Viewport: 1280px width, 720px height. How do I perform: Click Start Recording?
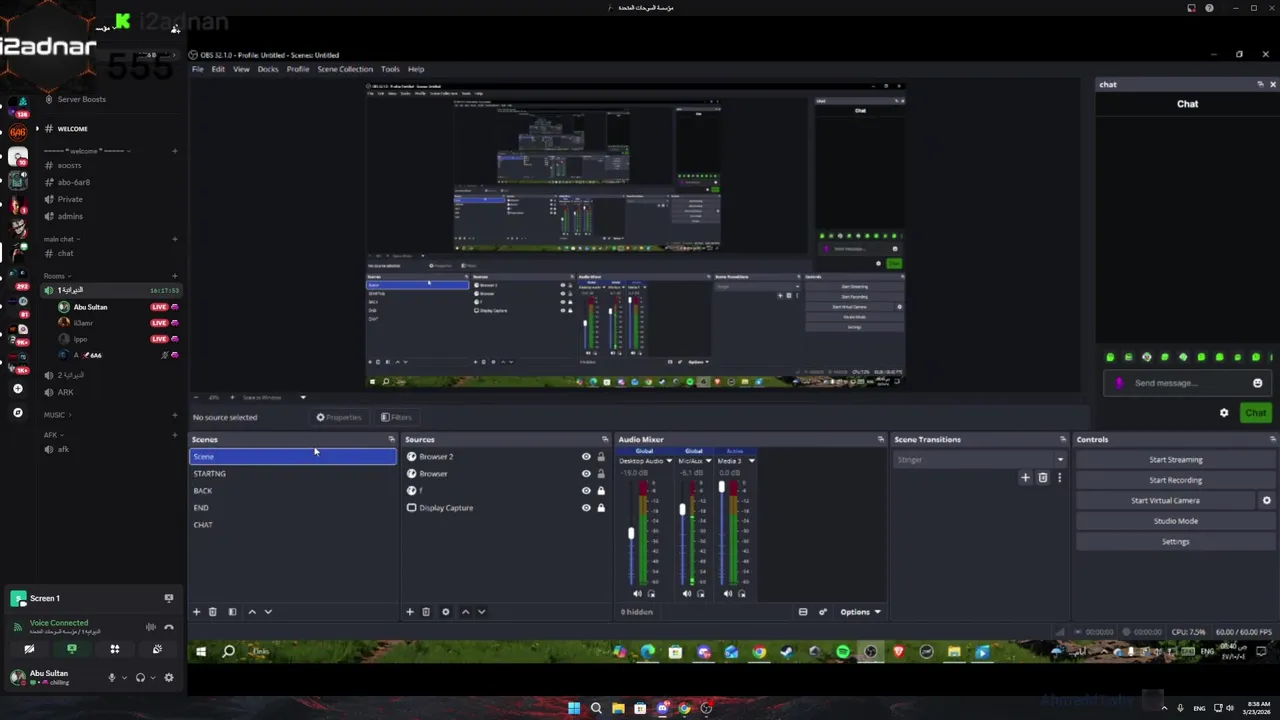(x=1176, y=480)
